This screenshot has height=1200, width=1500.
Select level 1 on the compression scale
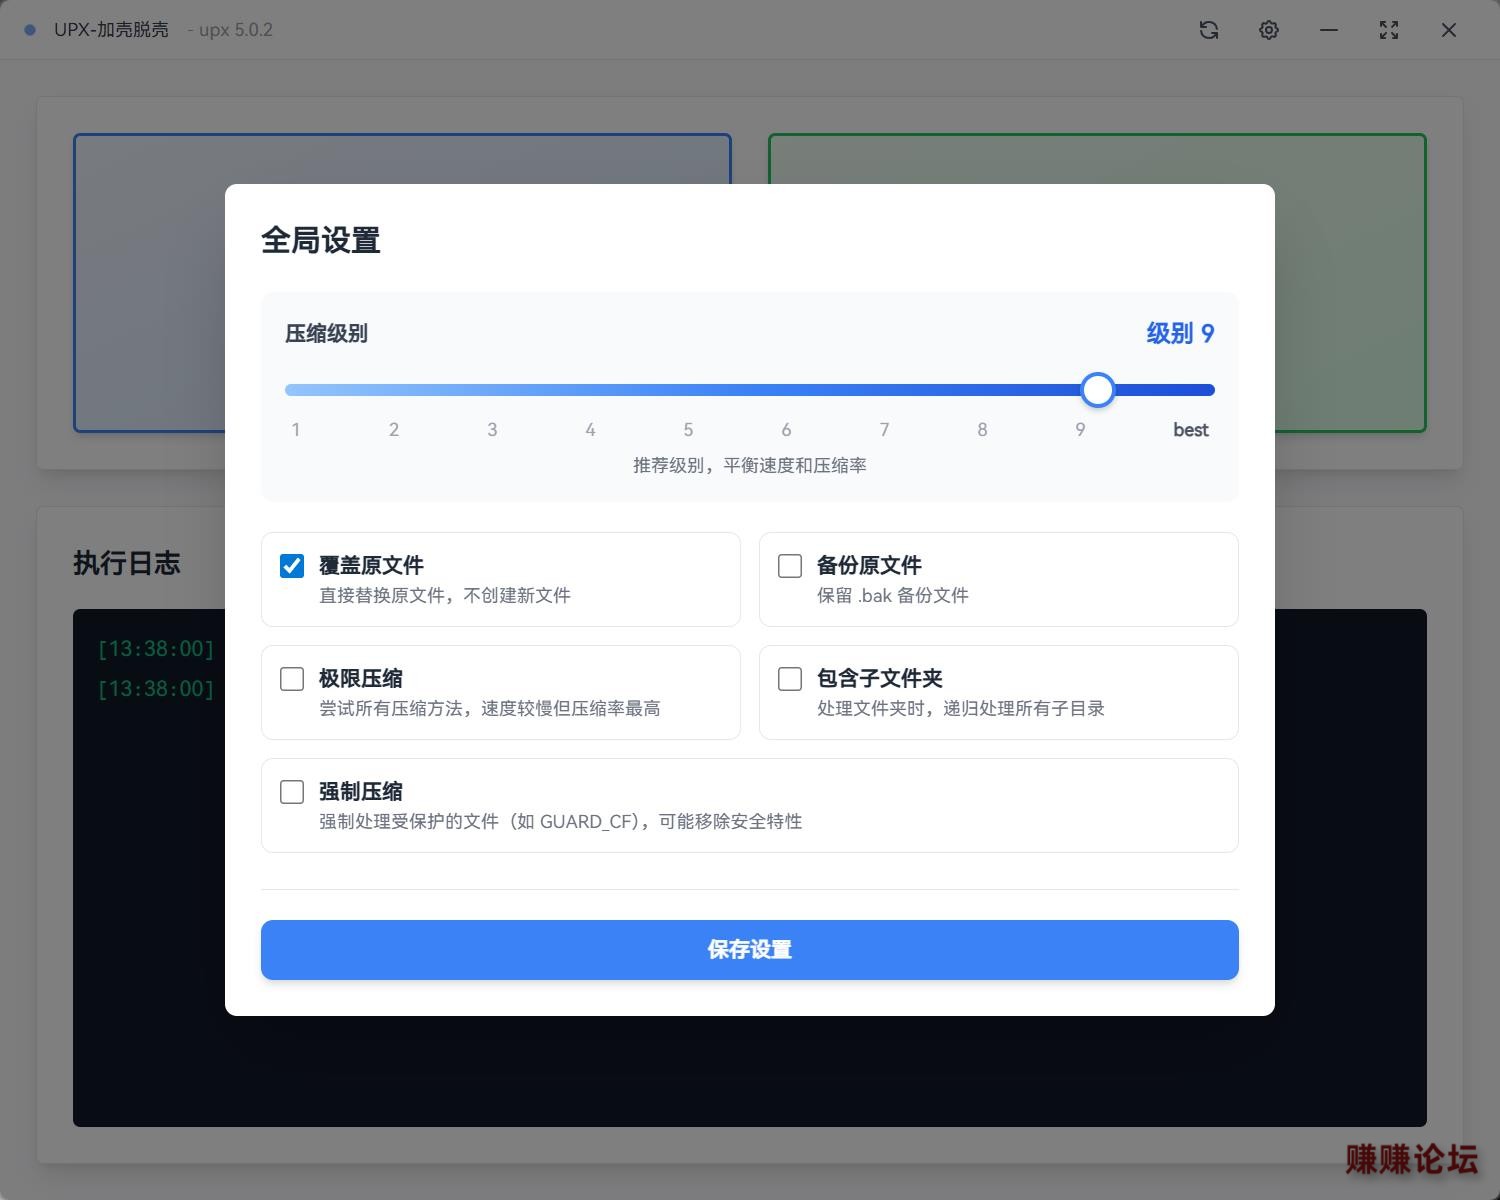(296, 430)
